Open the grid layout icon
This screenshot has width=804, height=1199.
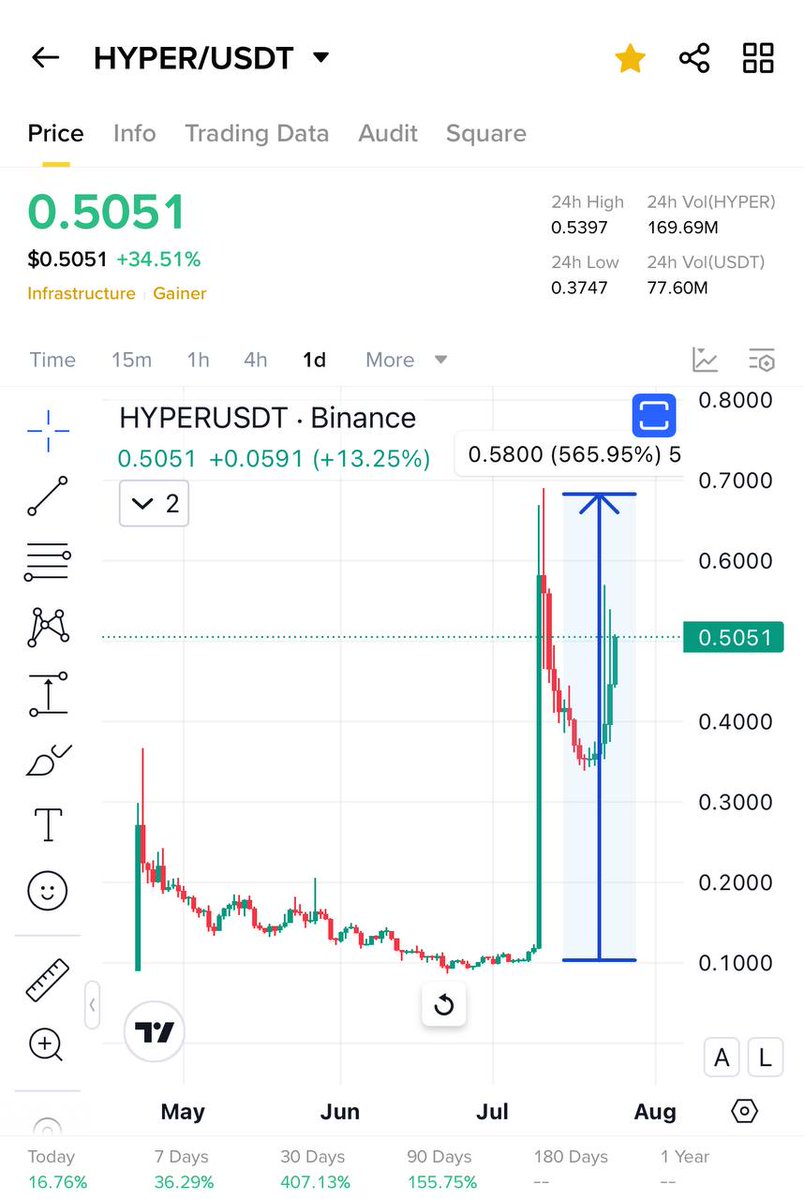[758, 58]
